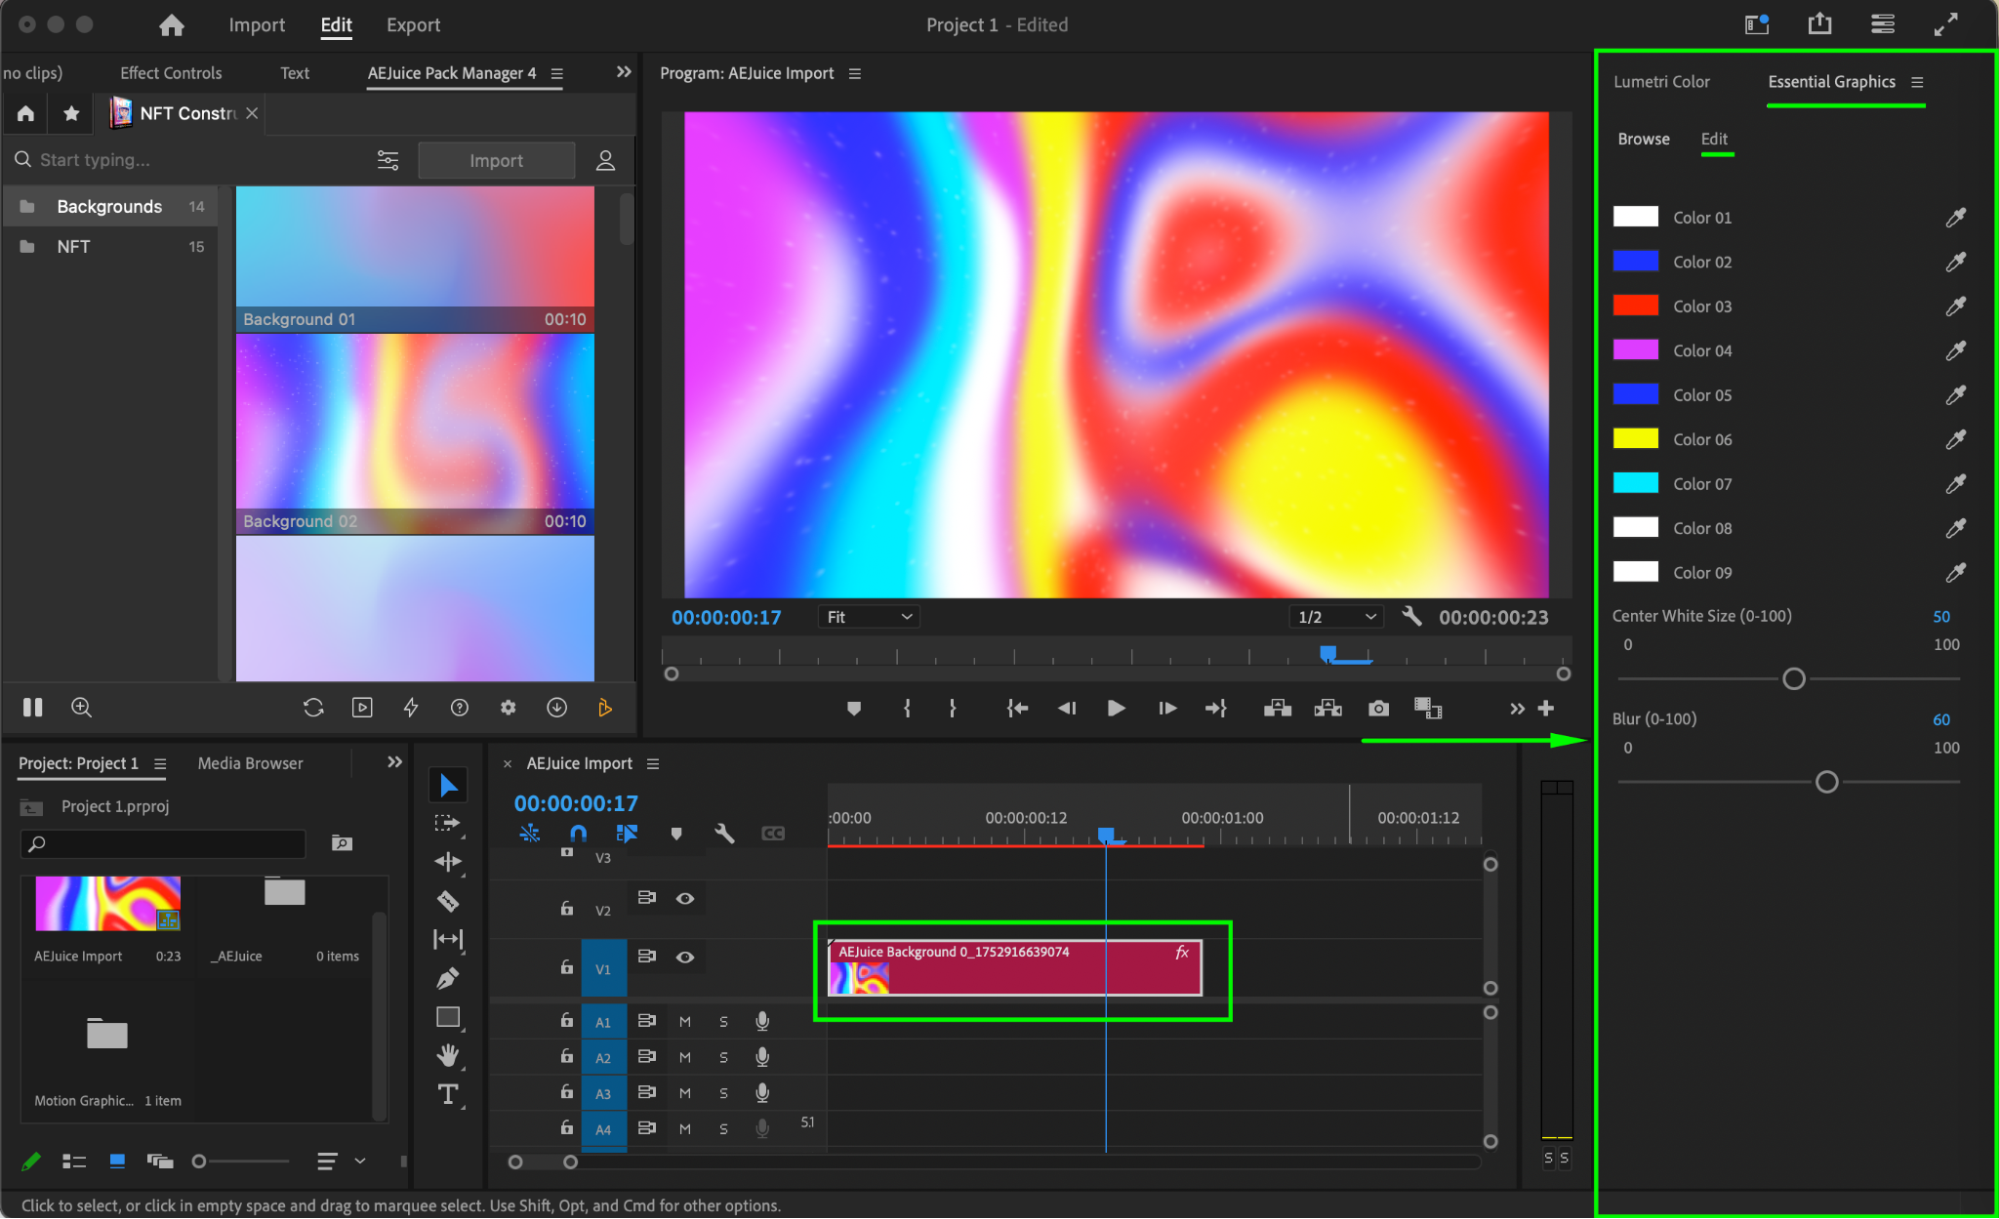Screen dimensions: 1999x1219
Task: Click the Export Frame camera icon
Action: coord(1378,708)
